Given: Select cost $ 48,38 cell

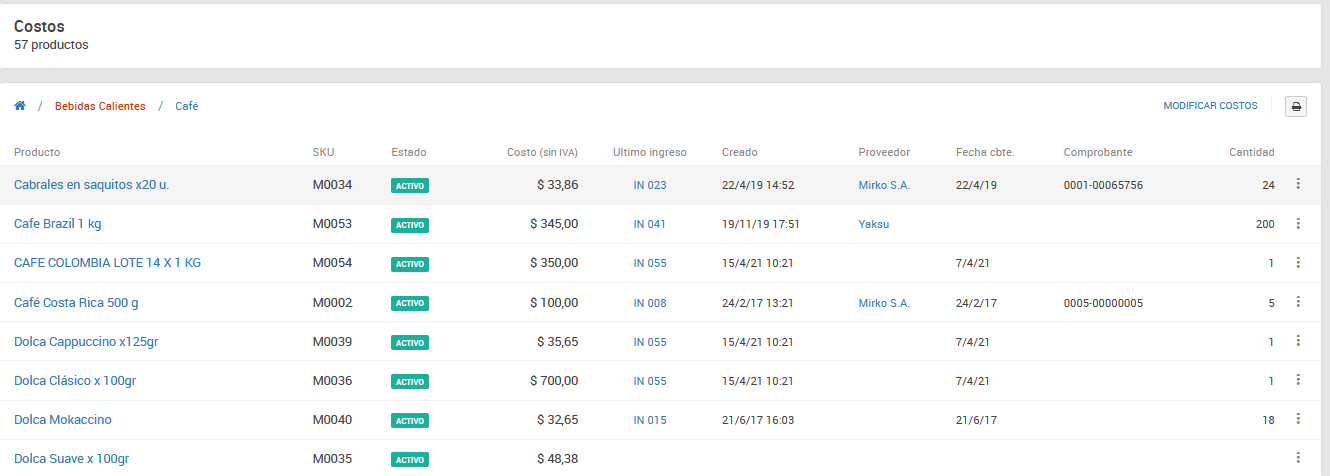Looking at the screenshot, I should [558, 458].
